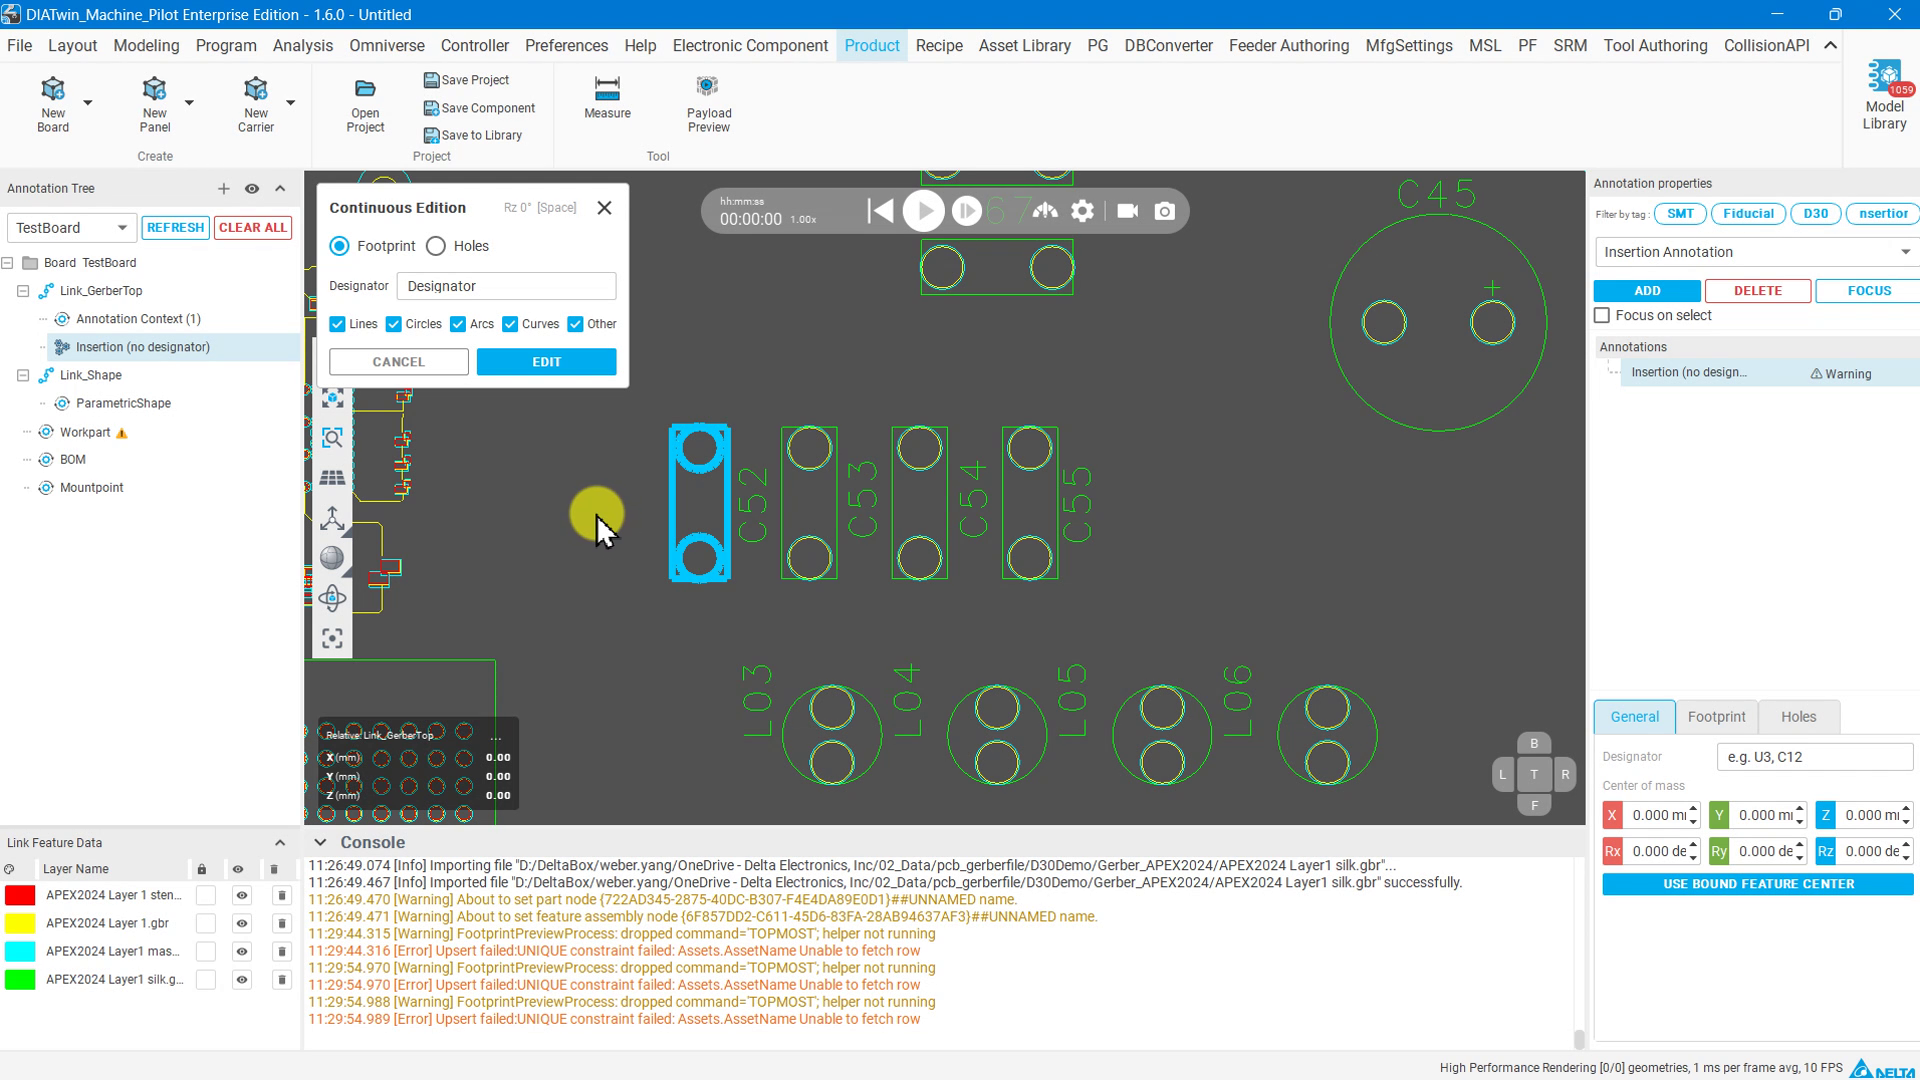
Task: Click the orbit view viewport tool
Action: 332,598
